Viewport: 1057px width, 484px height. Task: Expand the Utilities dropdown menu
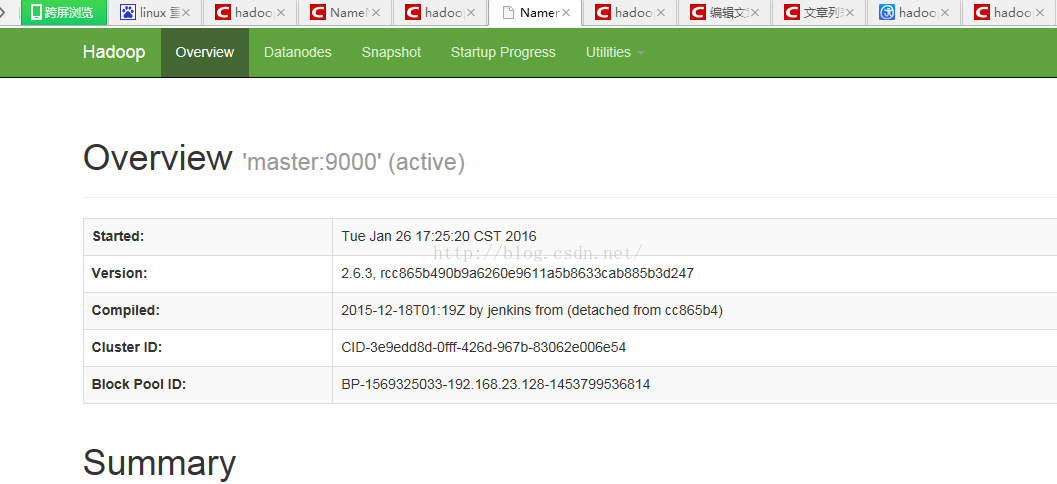tap(615, 53)
